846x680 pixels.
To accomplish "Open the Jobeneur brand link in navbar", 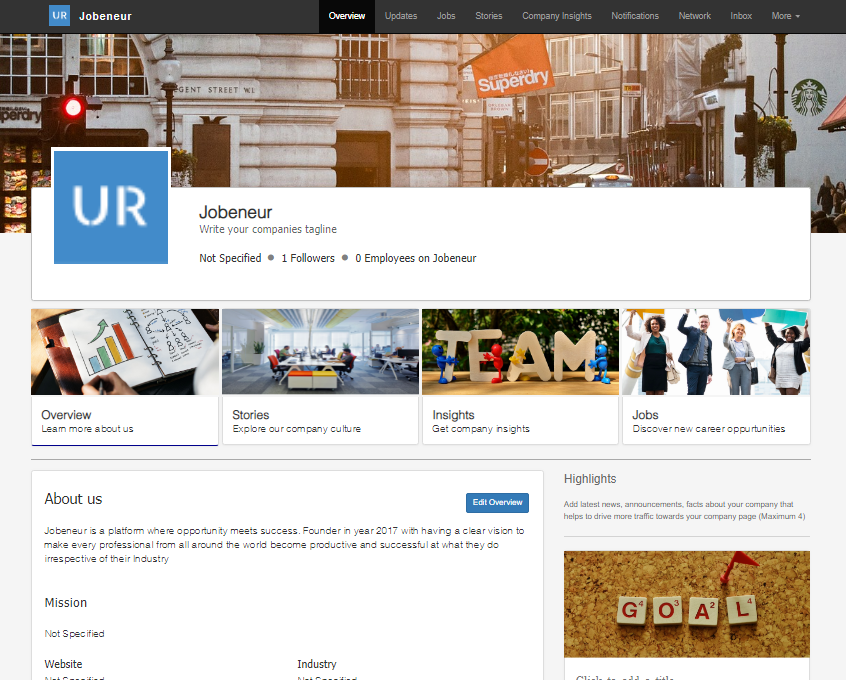I will coord(105,16).
